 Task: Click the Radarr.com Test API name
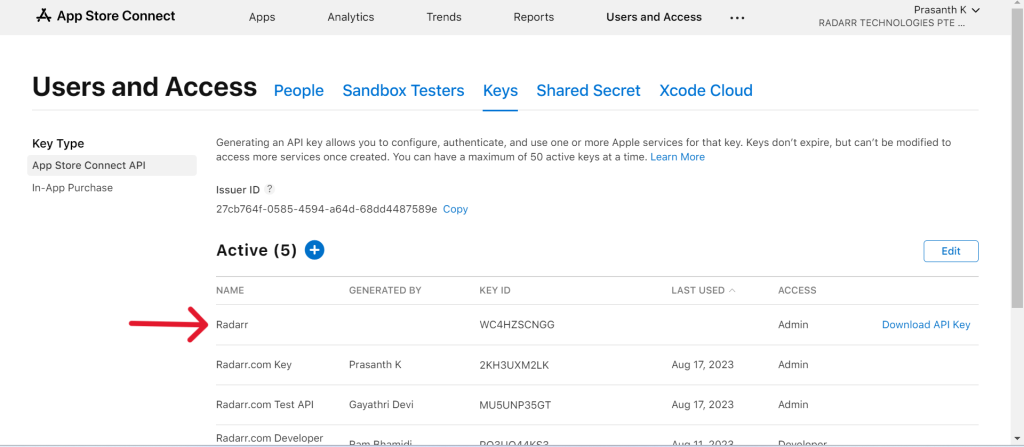[x=264, y=405]
